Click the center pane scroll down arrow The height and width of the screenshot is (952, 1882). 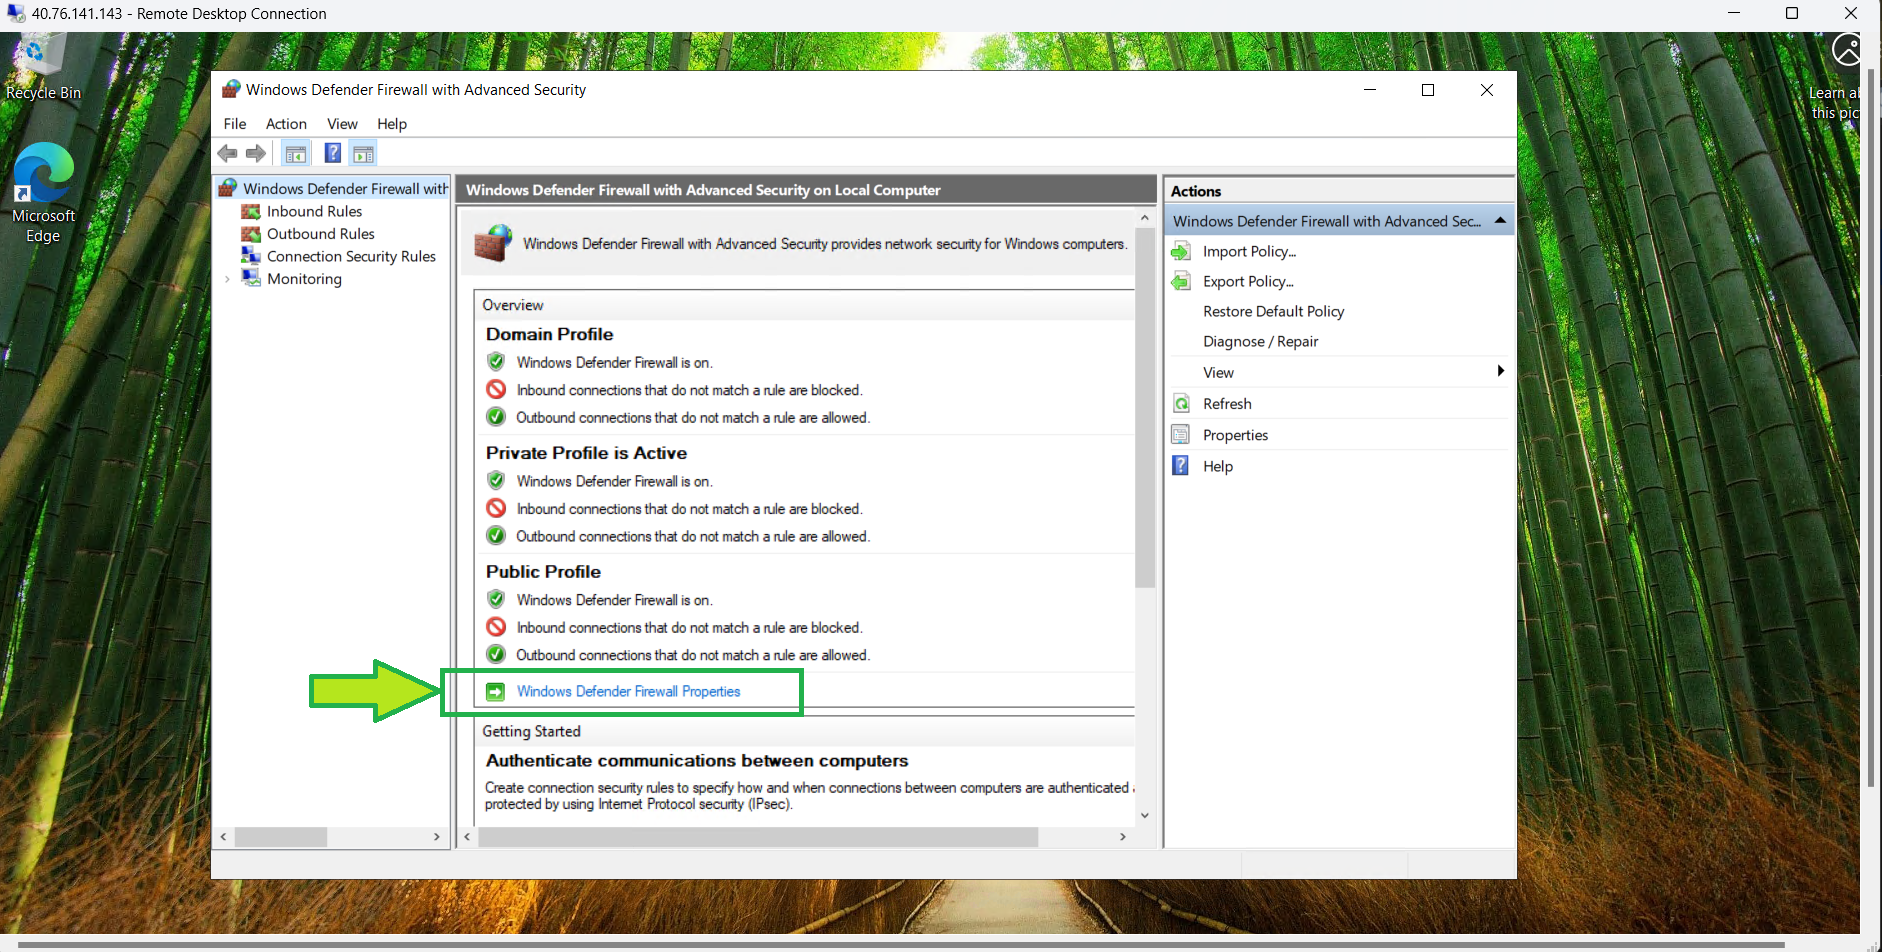pos(1145,815)
